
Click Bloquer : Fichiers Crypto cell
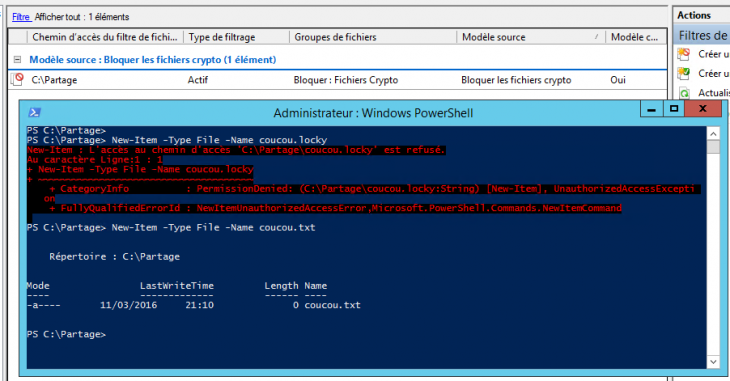point(346,80)
